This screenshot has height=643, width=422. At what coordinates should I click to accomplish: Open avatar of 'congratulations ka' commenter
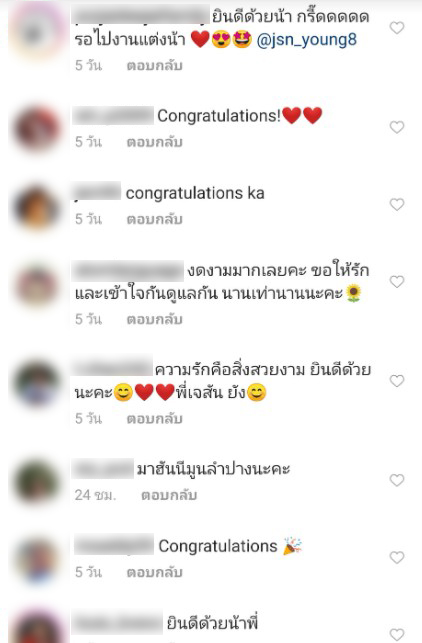[x=37, y=207]
